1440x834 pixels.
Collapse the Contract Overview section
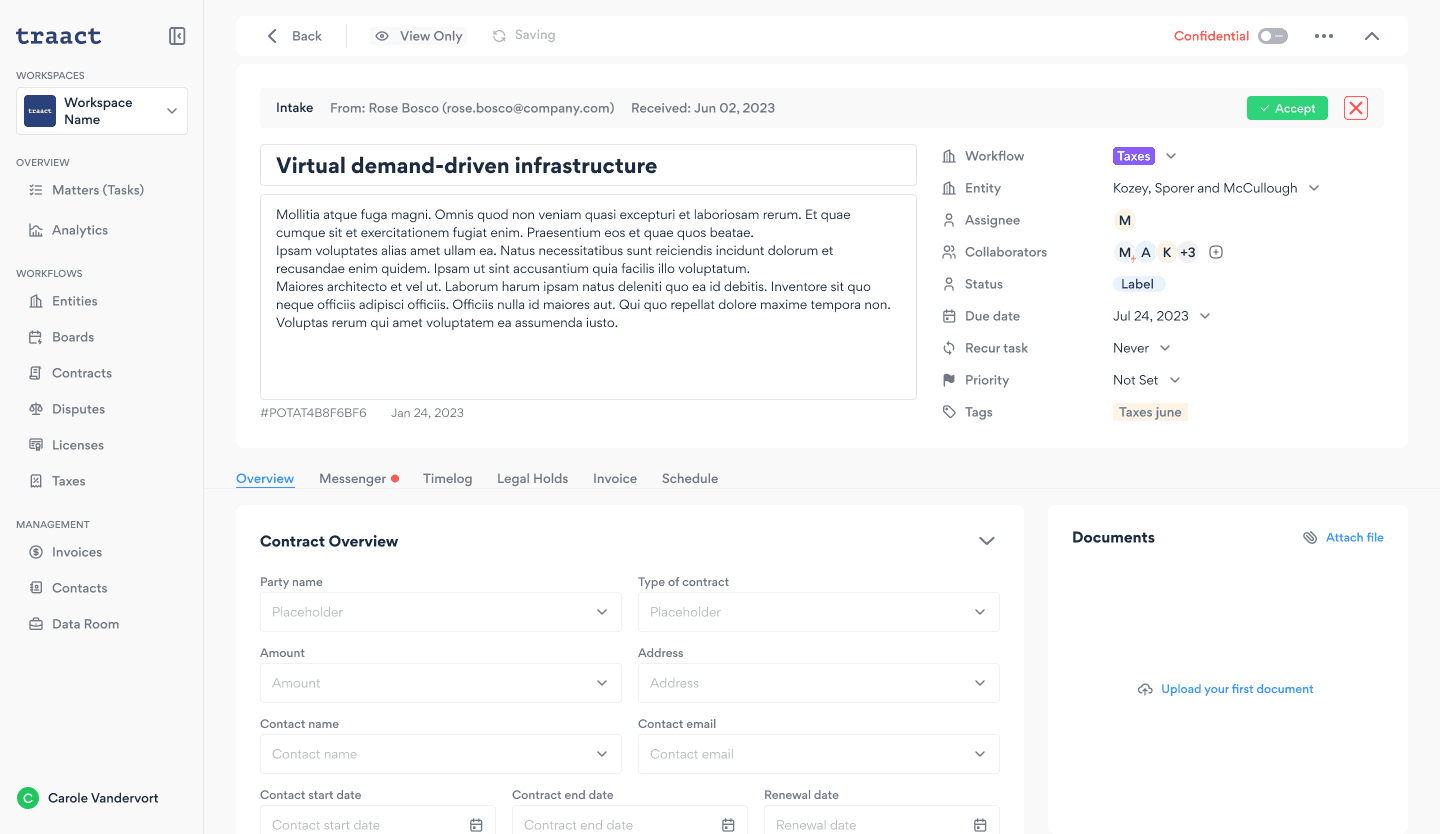point(987,541)
